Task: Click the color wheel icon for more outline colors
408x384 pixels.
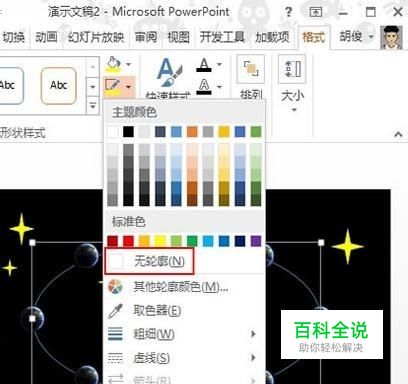Action: click(115, 286)
